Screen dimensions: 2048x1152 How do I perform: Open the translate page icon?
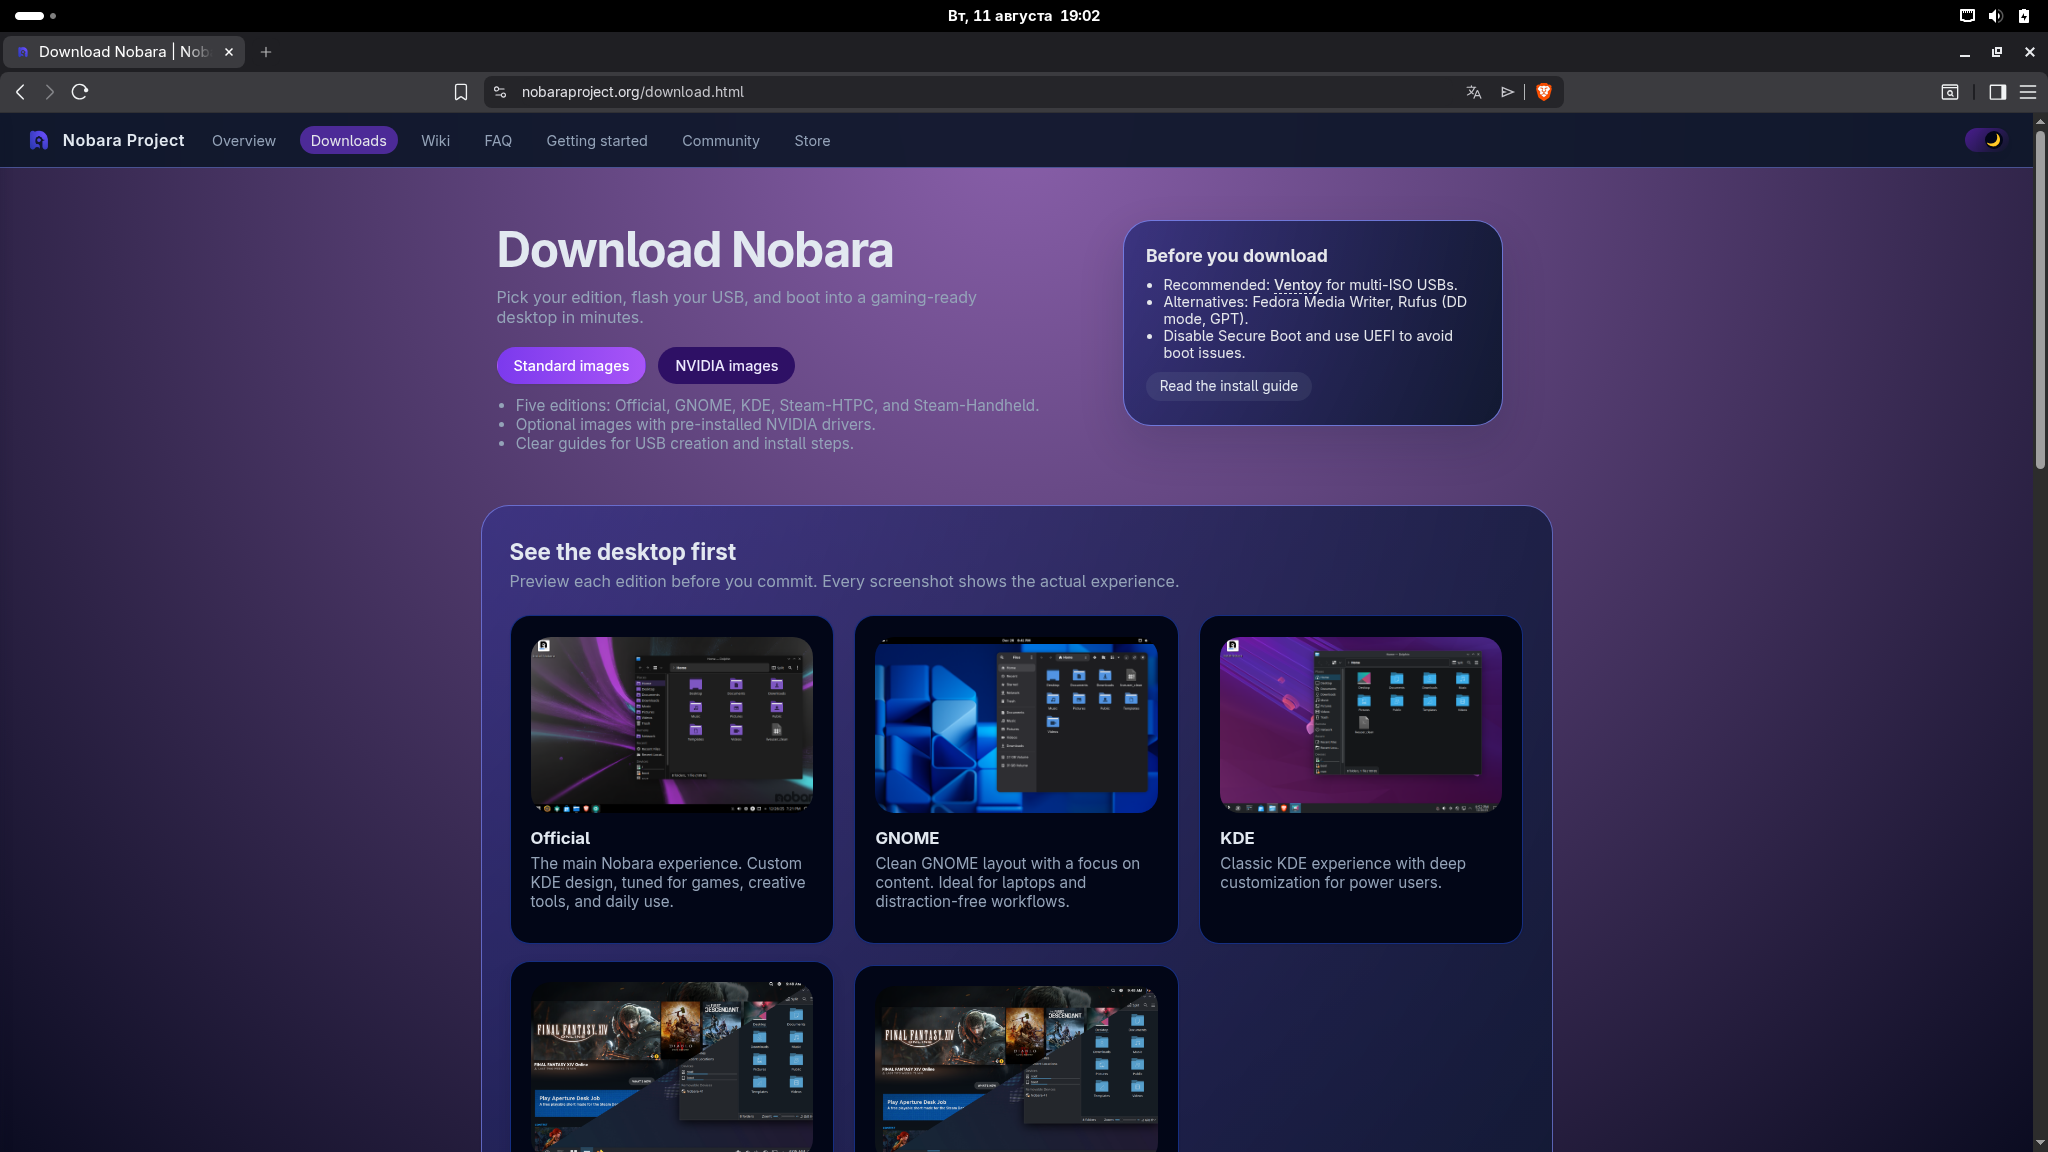coord(1474,92)
